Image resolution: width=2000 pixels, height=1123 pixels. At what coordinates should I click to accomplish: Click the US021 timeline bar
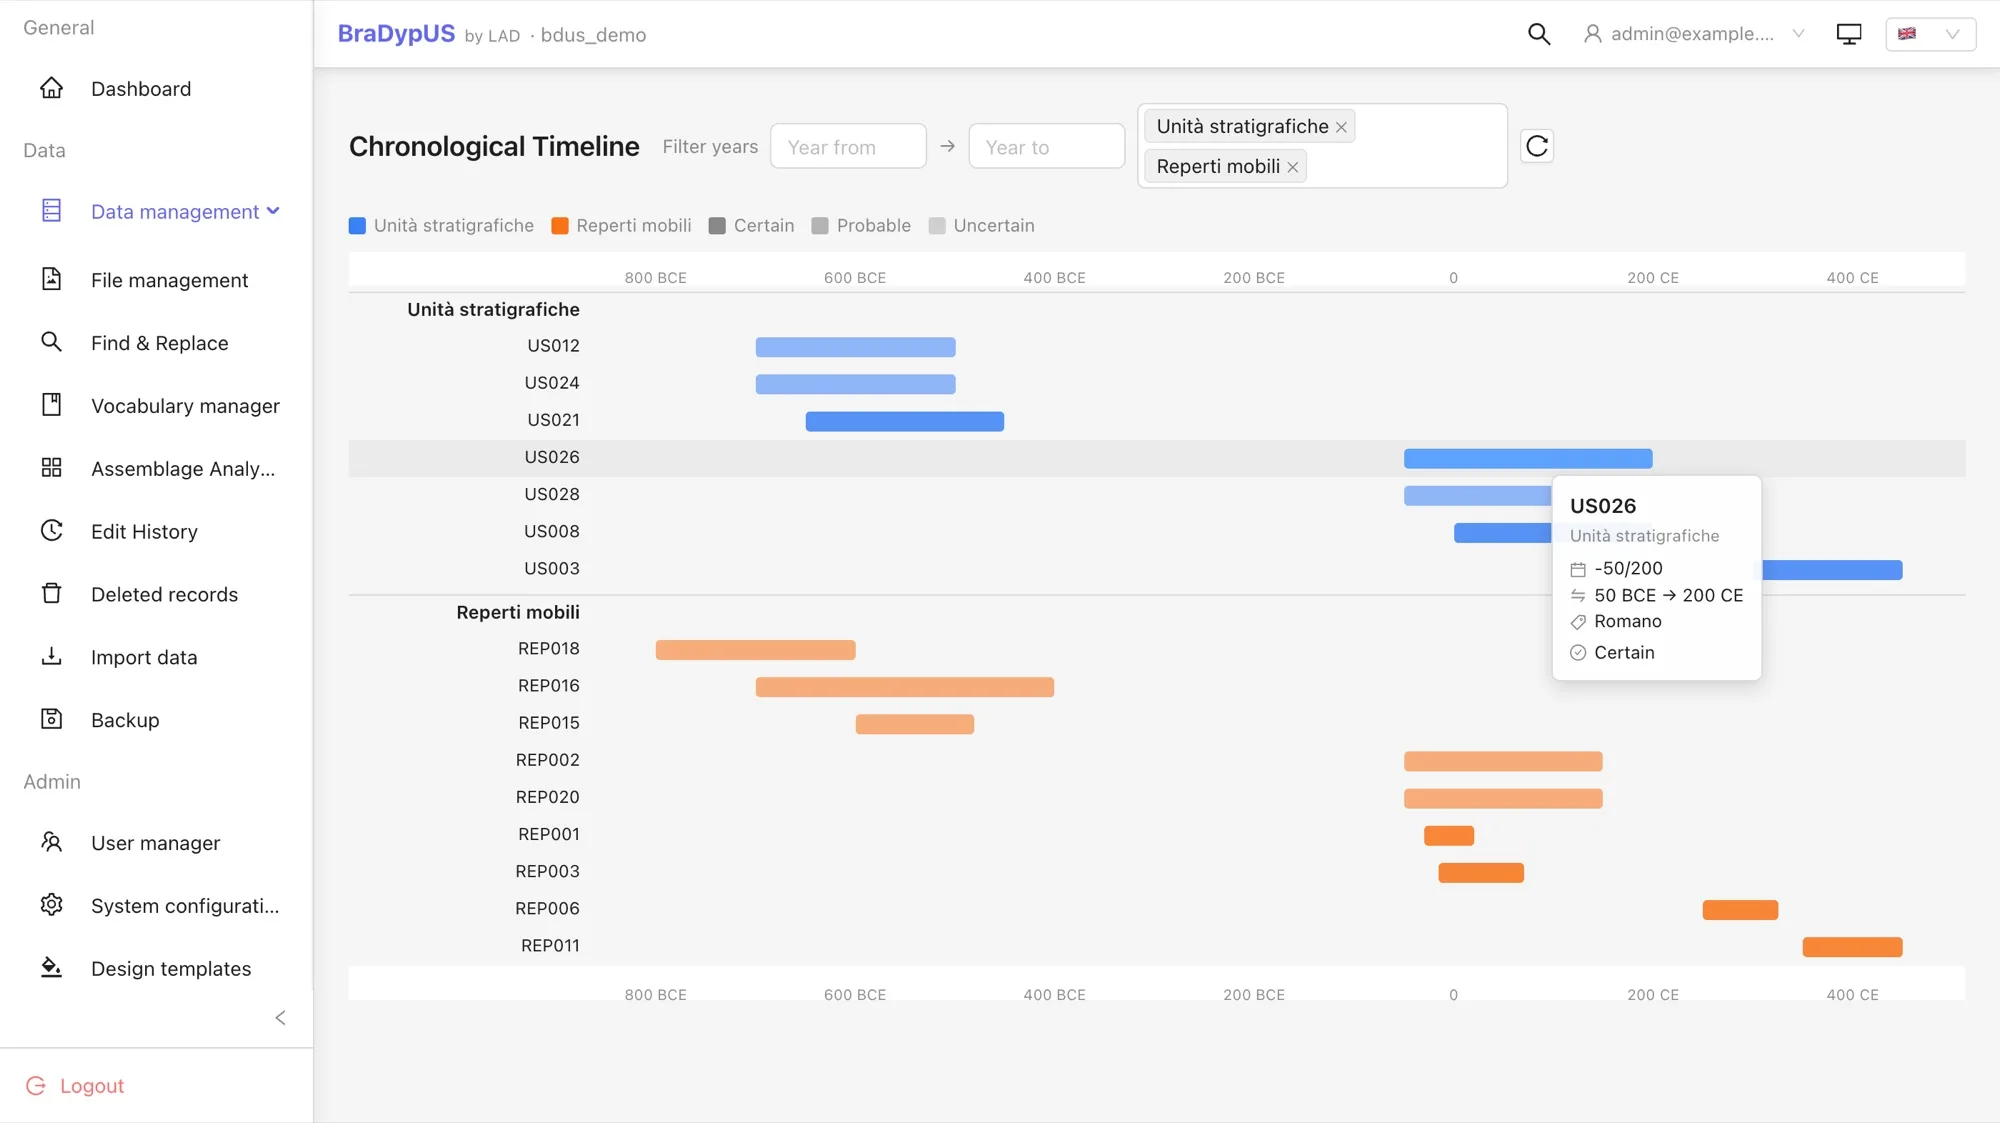coord(905,422)
